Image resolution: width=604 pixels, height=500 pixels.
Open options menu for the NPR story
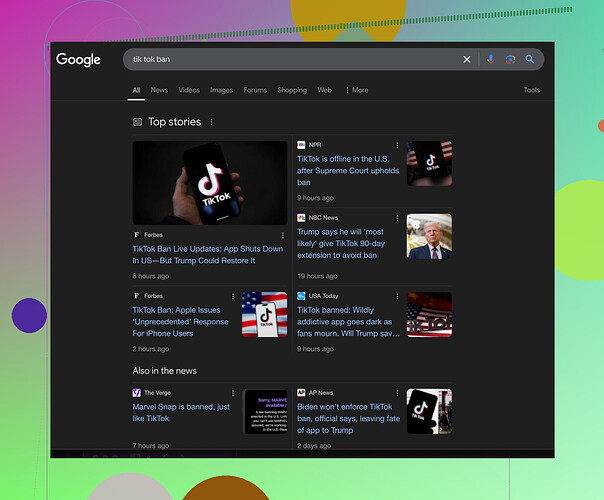pyautogui.click(x=397, y=145)
